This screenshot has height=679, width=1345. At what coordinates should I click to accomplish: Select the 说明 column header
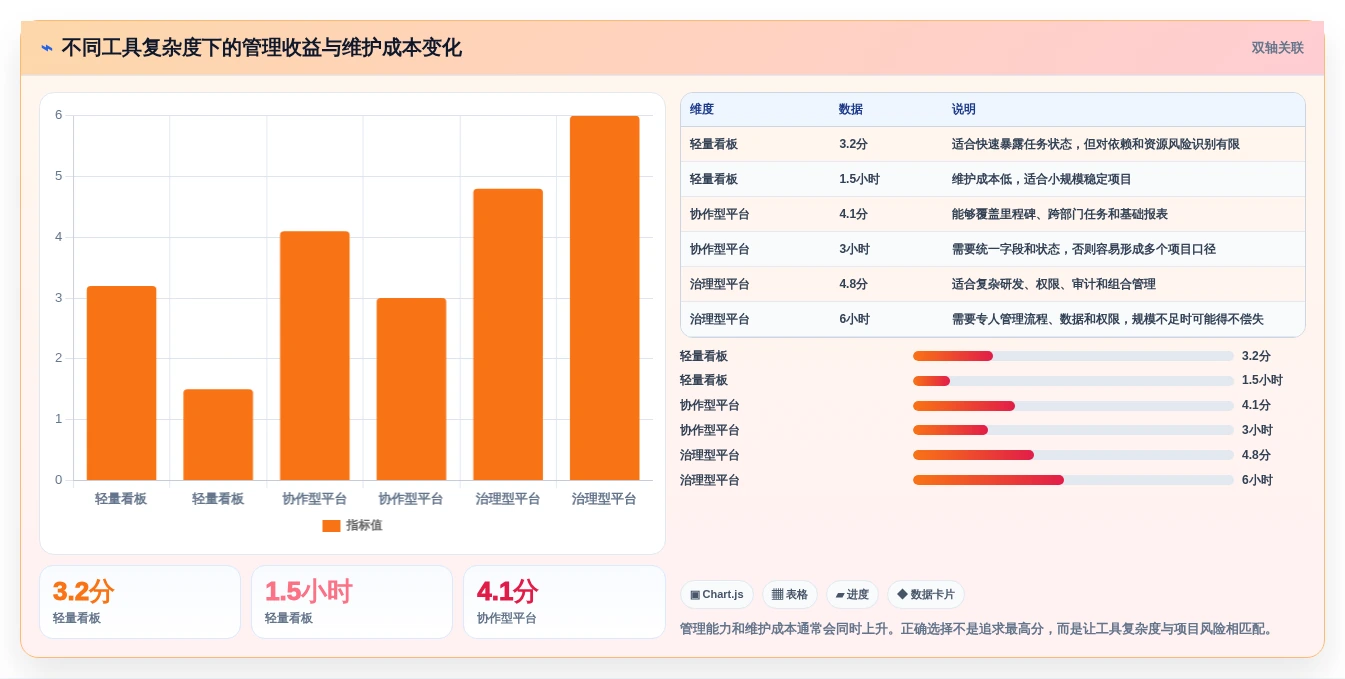[x=964, y=109]
